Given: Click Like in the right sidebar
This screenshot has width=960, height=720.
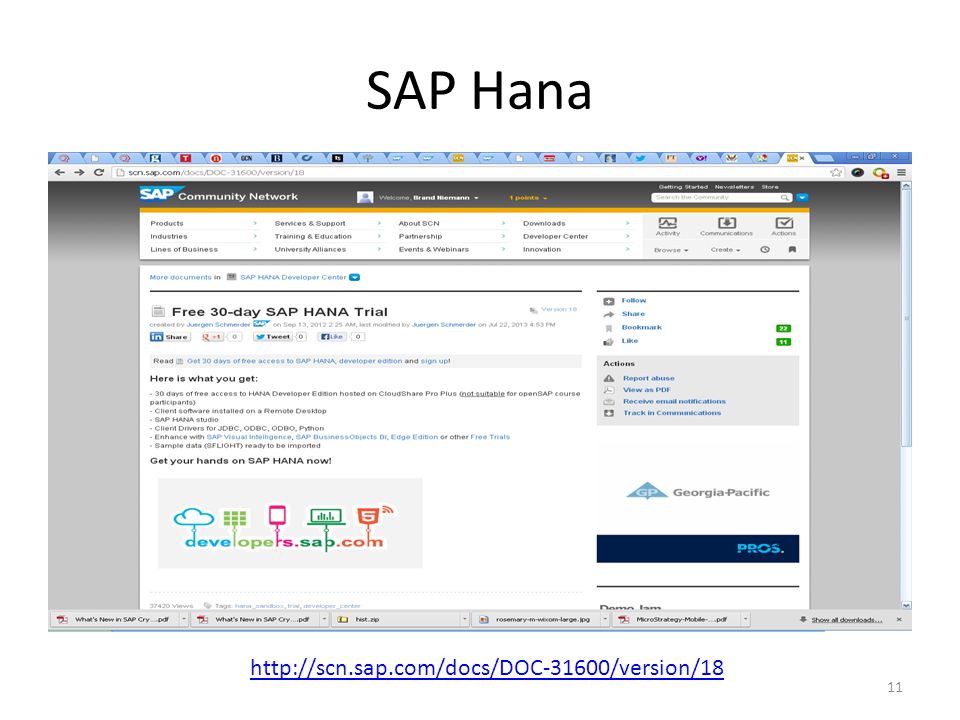Looking at the screenshot, I should [x=629, y=341].
